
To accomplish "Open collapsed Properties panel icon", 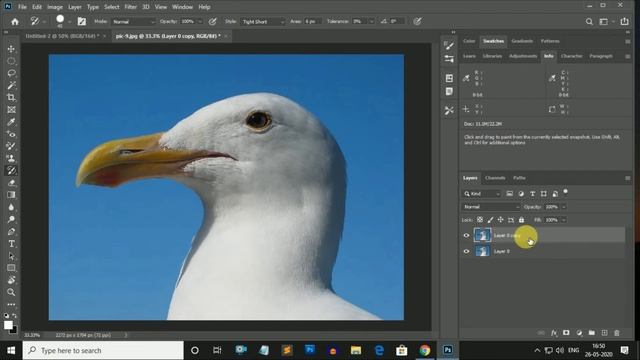I will (x=449, y=78).
